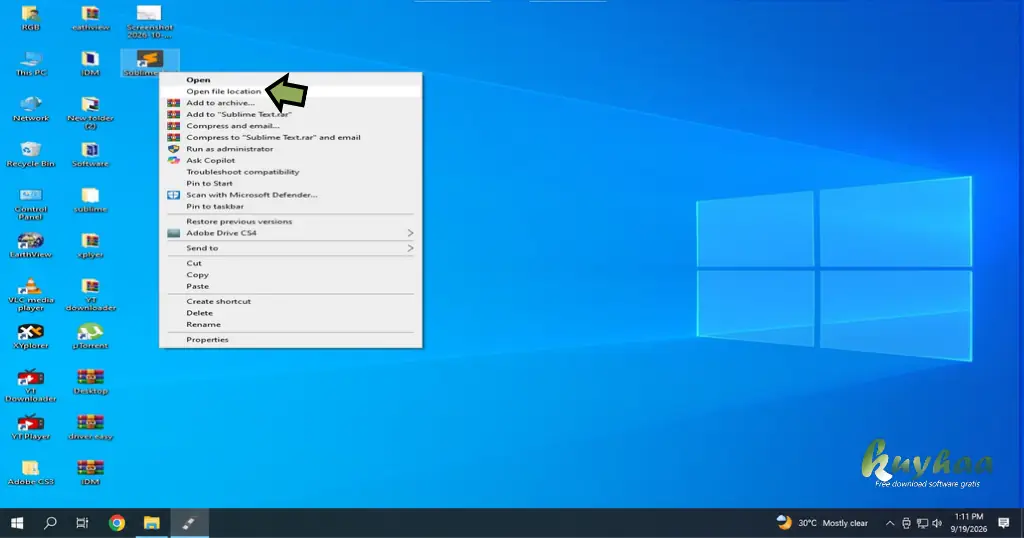This screenshot has height=538, width=1024.
Task: Select the New folder (2) icon
Action: coord(90,112)
